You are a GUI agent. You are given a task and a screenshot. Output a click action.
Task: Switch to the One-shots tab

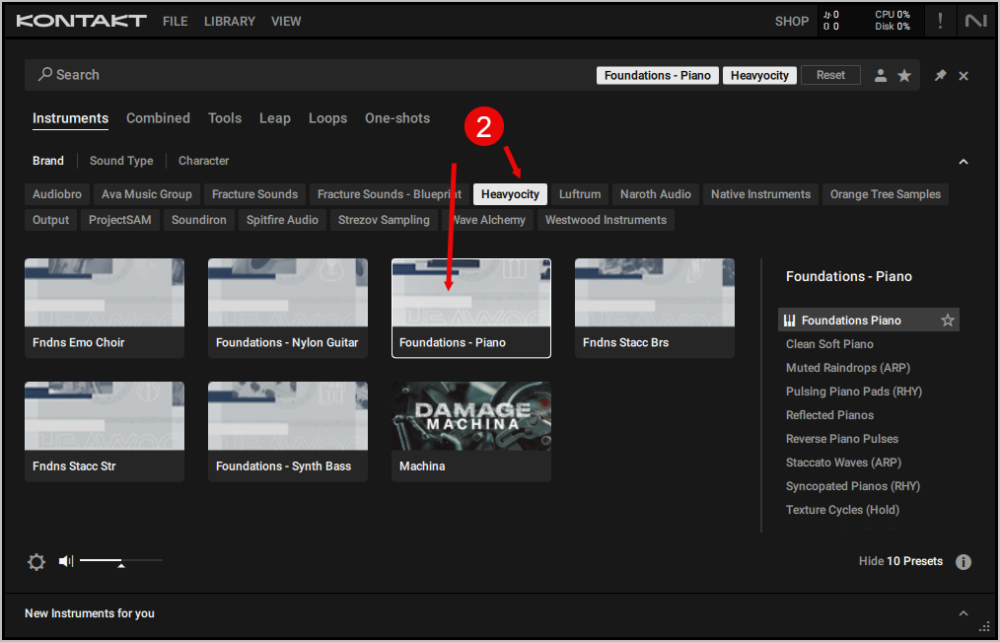click(397, 118)
